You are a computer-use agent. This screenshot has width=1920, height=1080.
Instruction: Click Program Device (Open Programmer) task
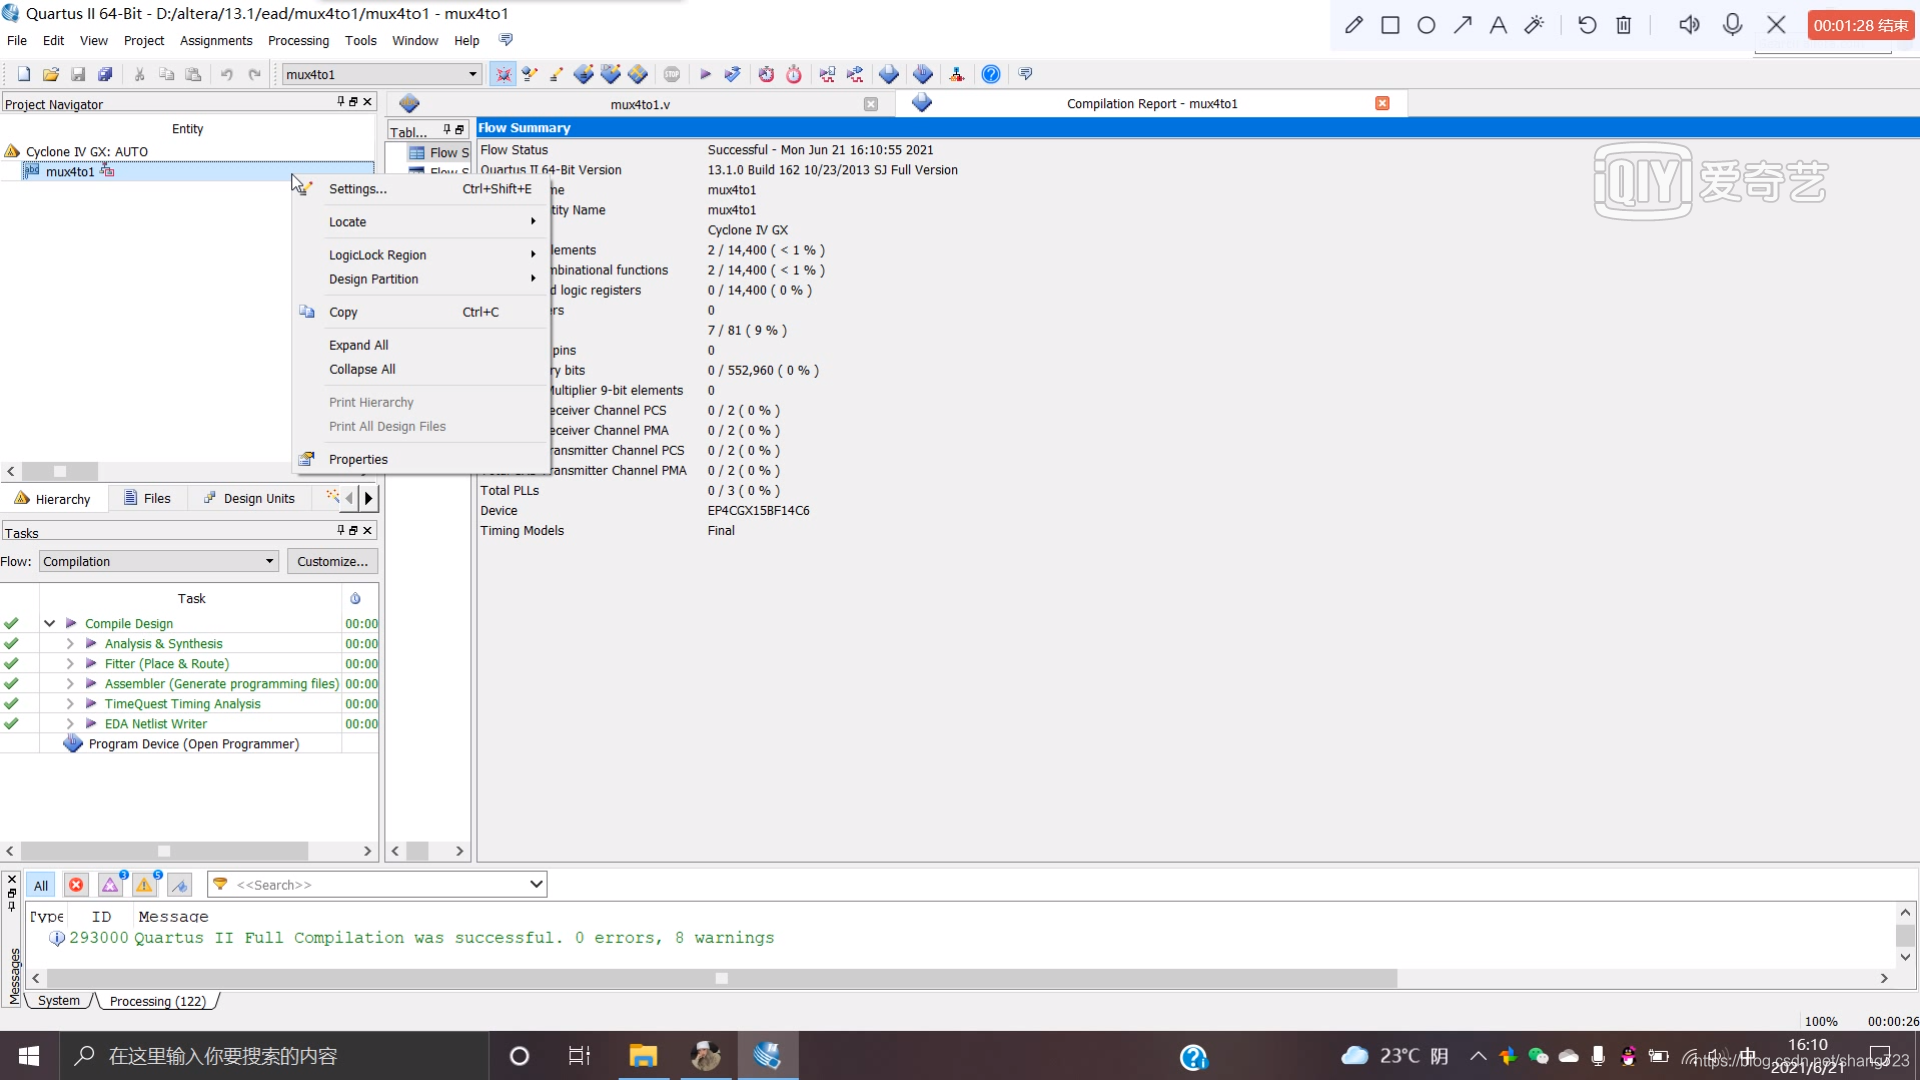pos(194,744)
